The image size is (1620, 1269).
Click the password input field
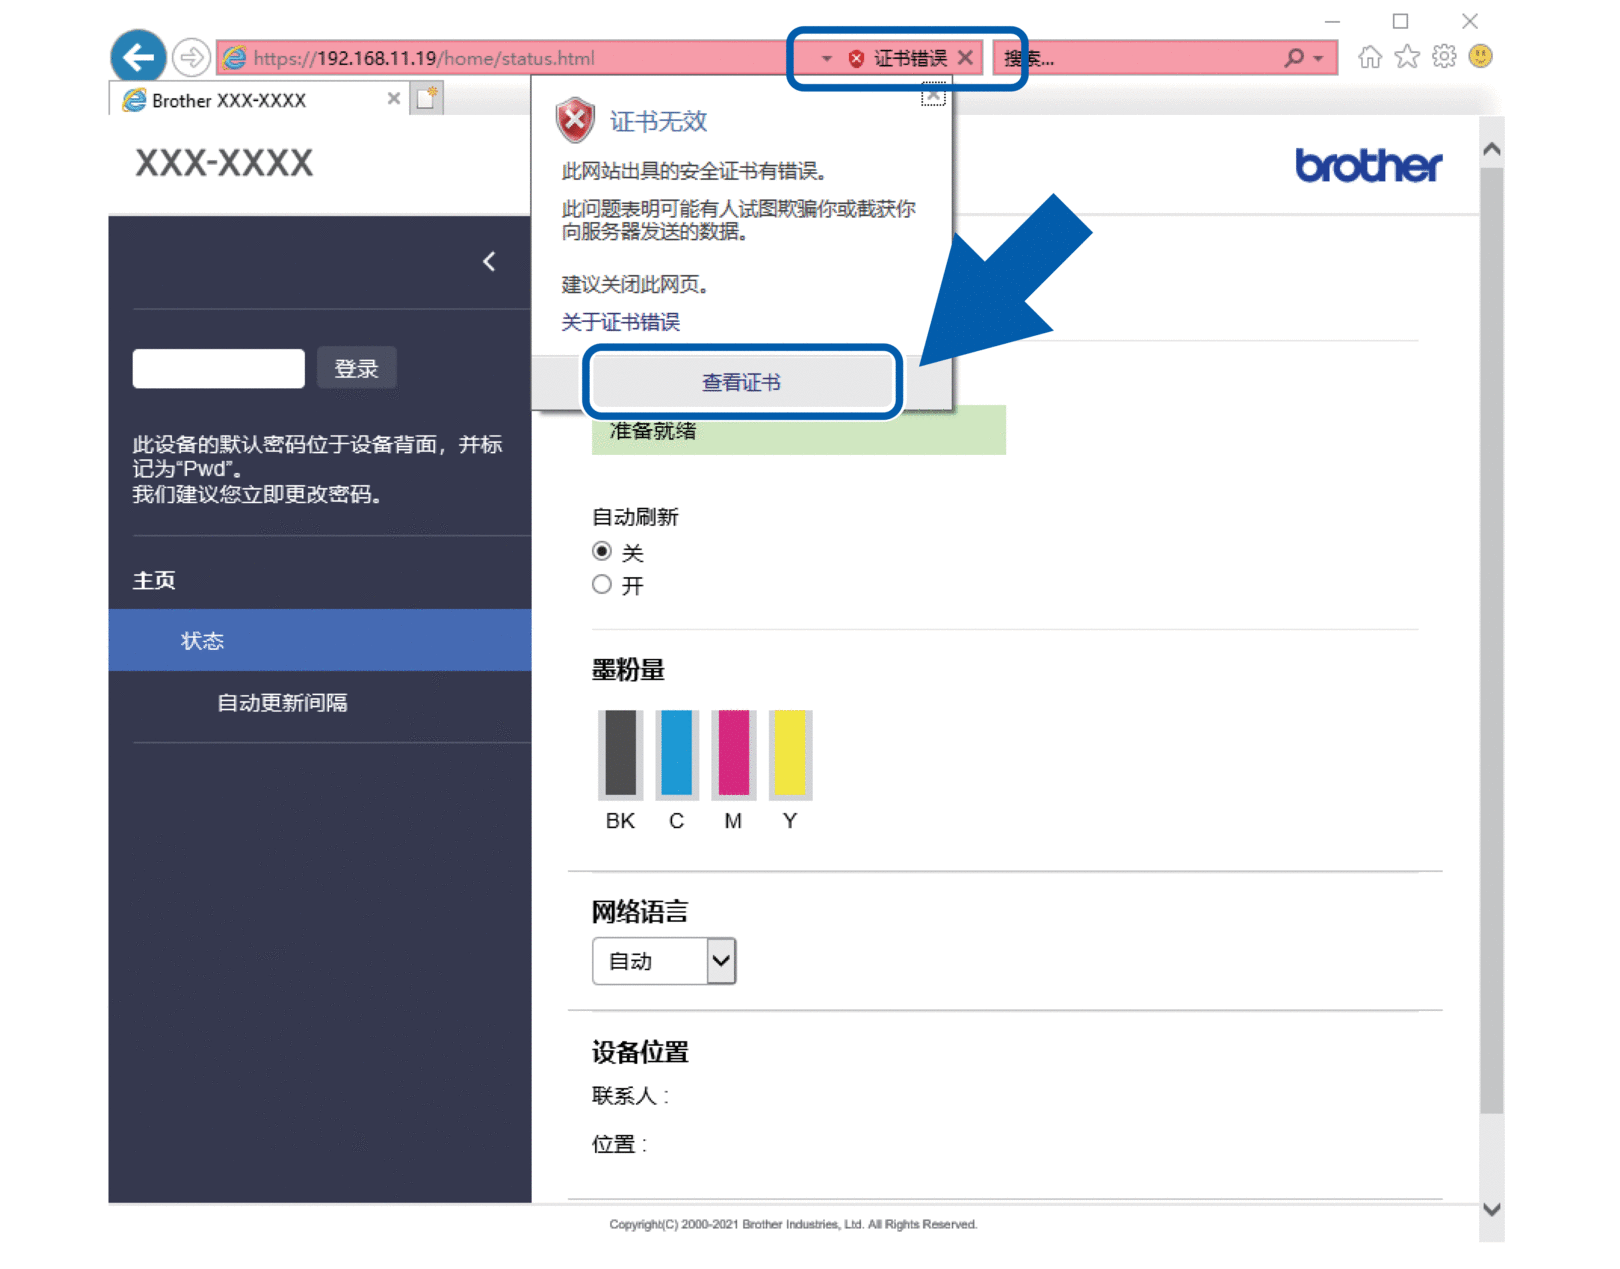[x=218, y=368]
